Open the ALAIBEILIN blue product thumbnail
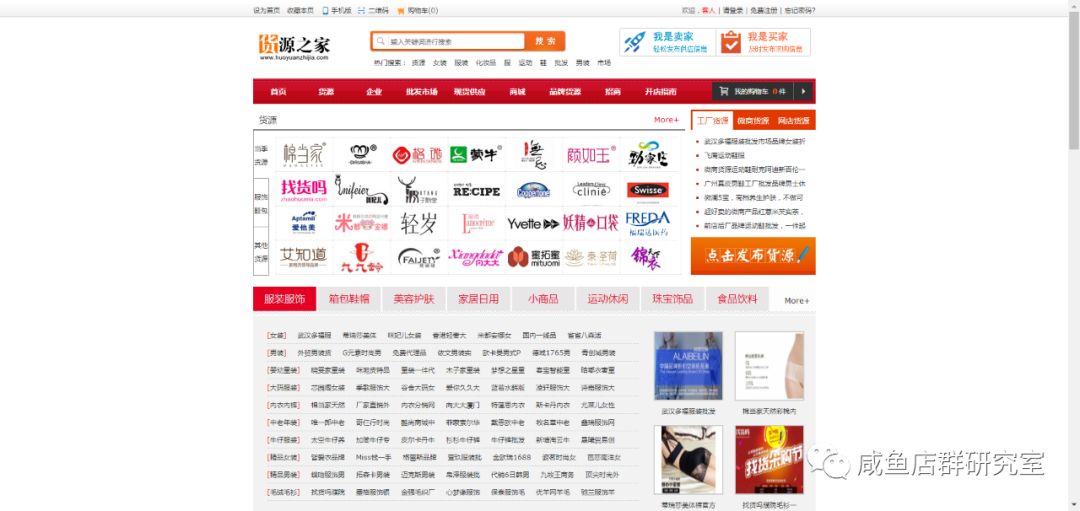 click(x=688, y=366)
